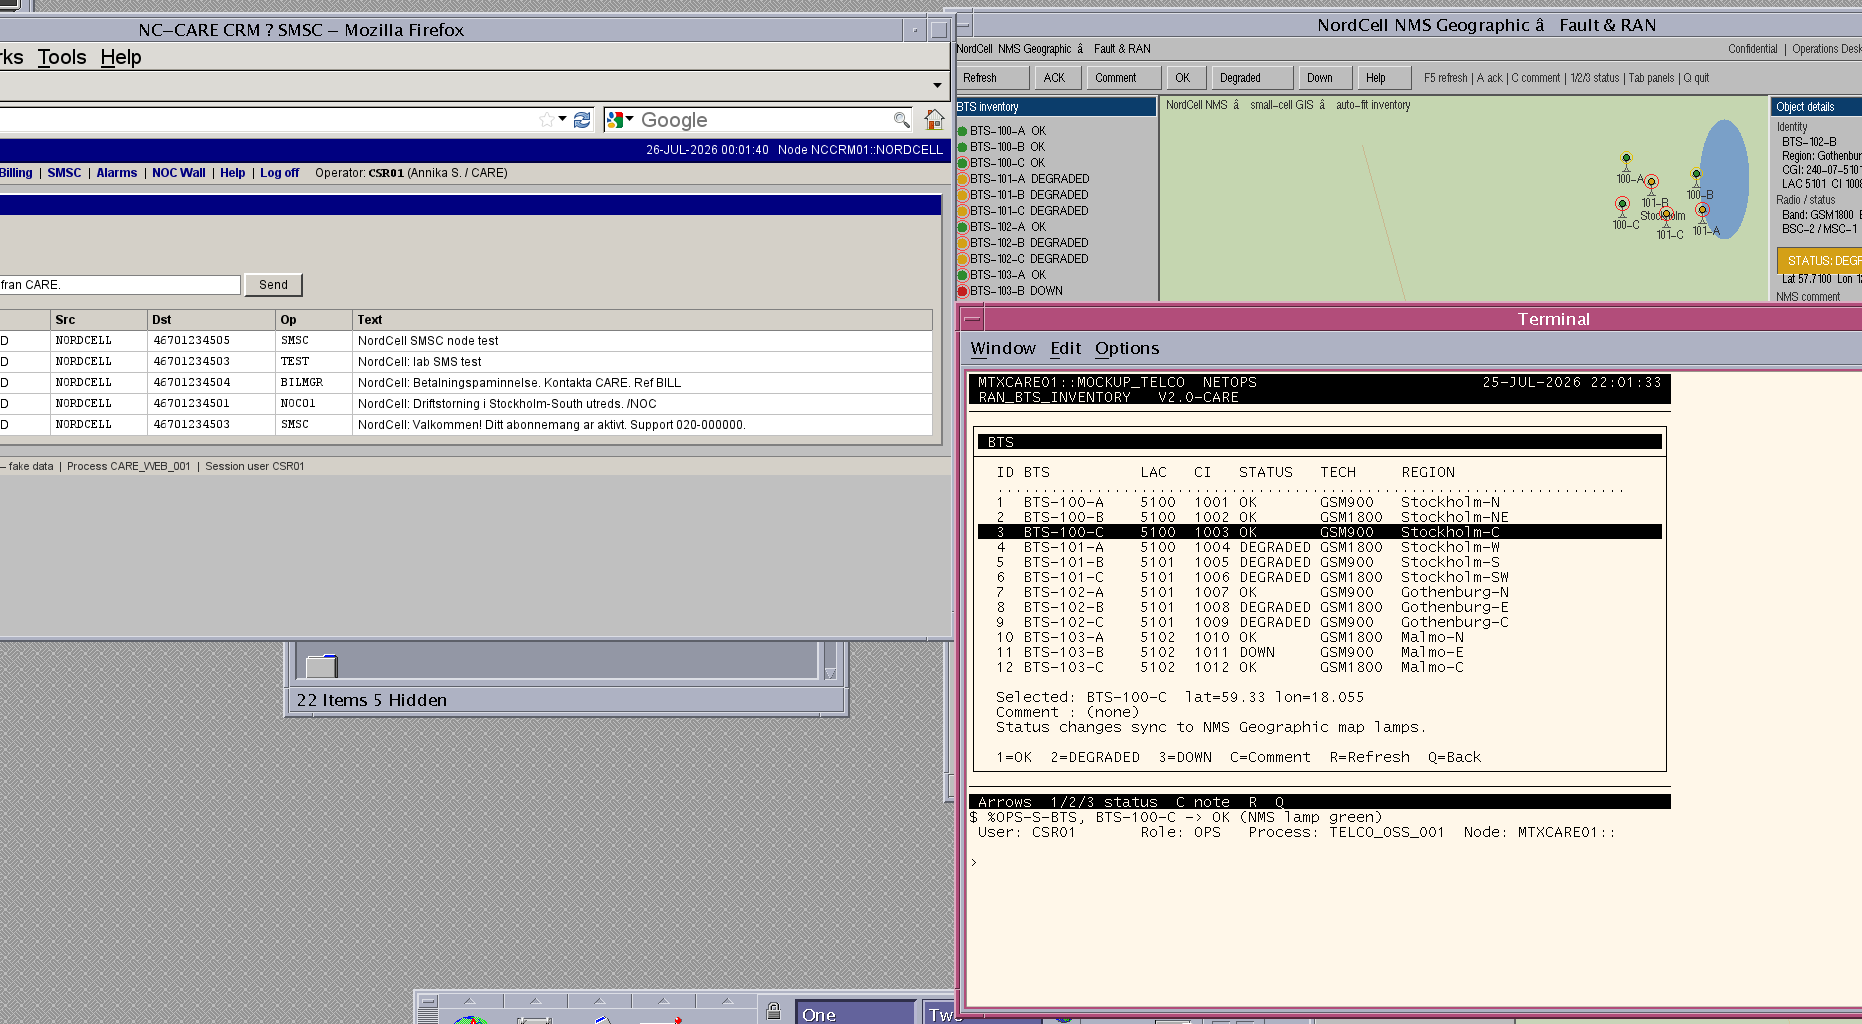The width and height of the screenshot is (1862, 1024).
Task: Click the NMS Down button
Action: pos(1324,78)
